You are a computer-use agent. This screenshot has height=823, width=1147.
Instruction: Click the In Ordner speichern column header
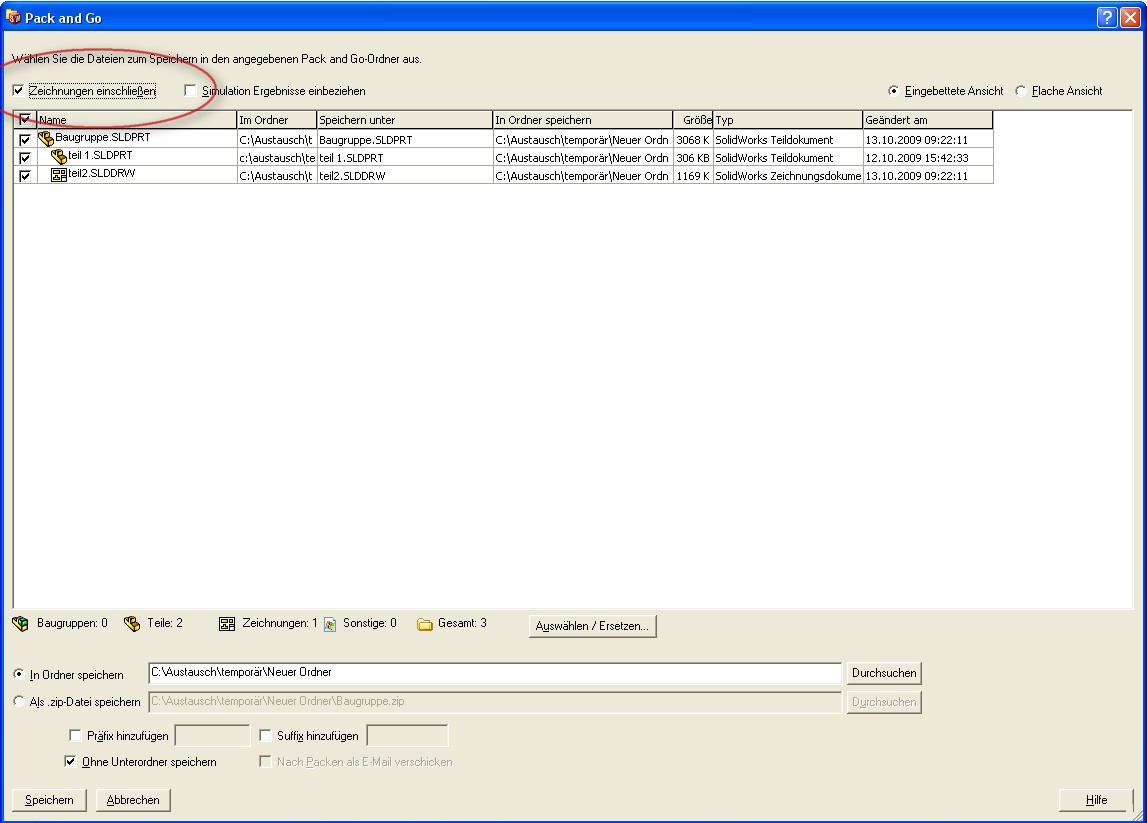point(582,120)
